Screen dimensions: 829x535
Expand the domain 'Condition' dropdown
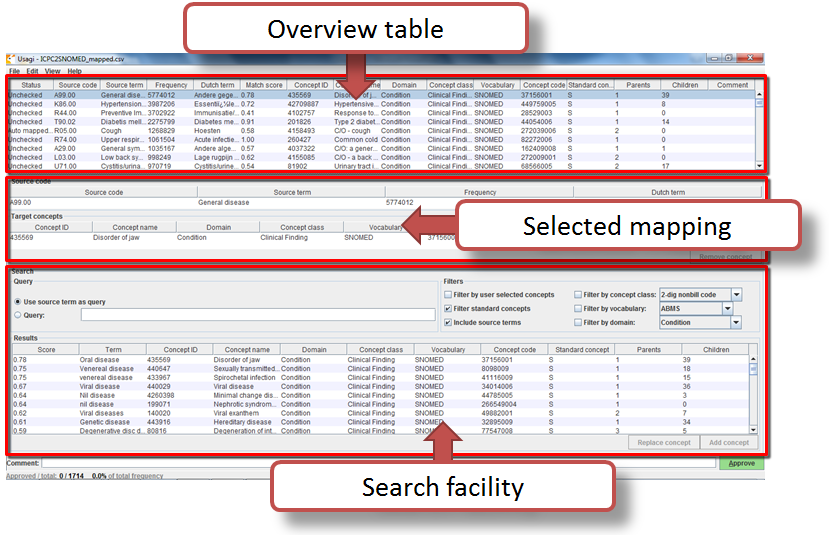pyautogui.click(x=736, y=323)
